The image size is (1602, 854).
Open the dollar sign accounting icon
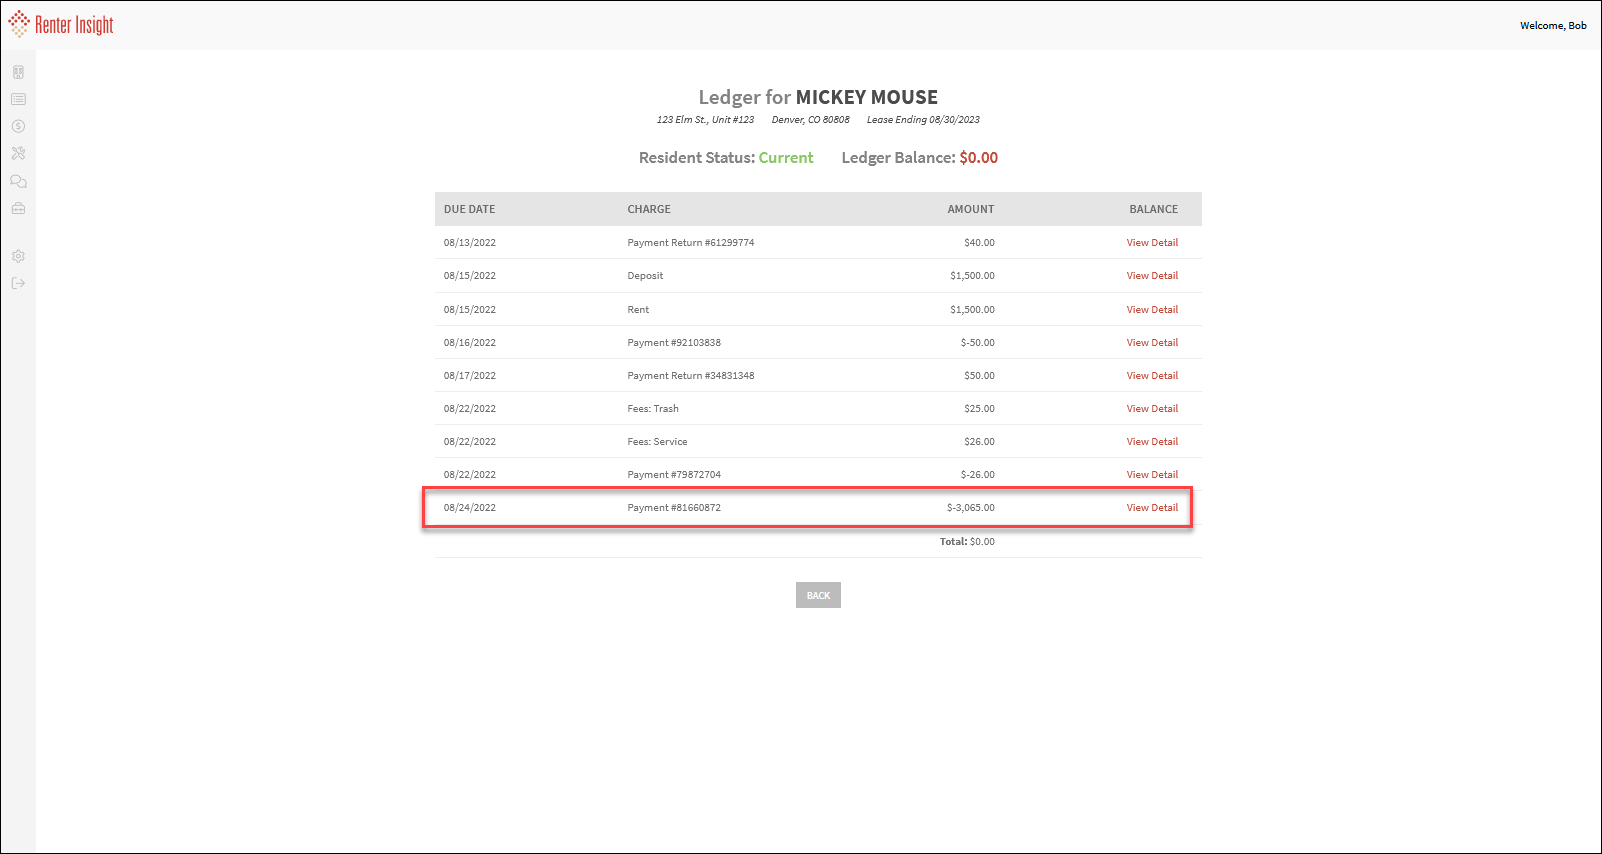point(18,126)
